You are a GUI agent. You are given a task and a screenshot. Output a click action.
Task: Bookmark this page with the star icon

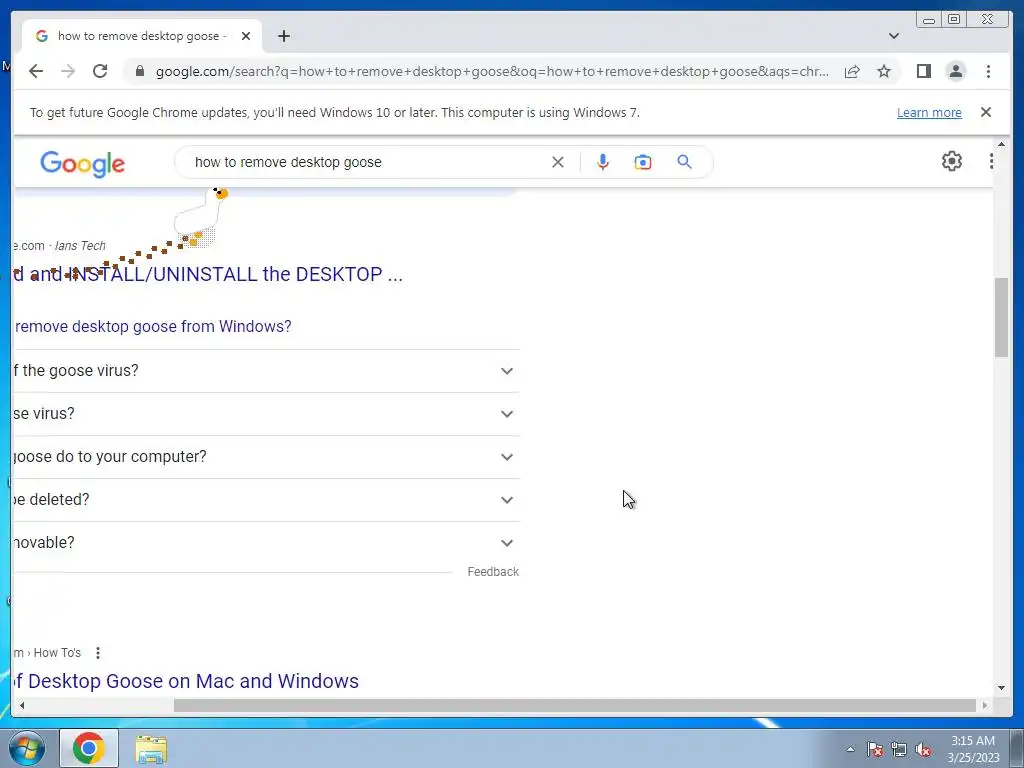(884, 71)
